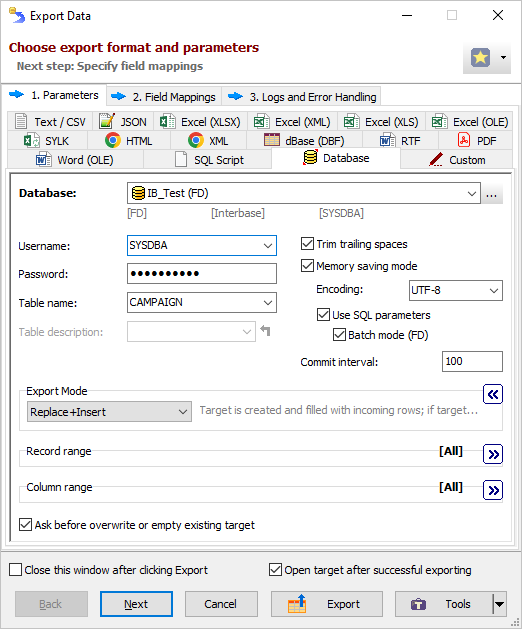Select the PDF format tab
The image size is (522, 629).
pos(476,141)
